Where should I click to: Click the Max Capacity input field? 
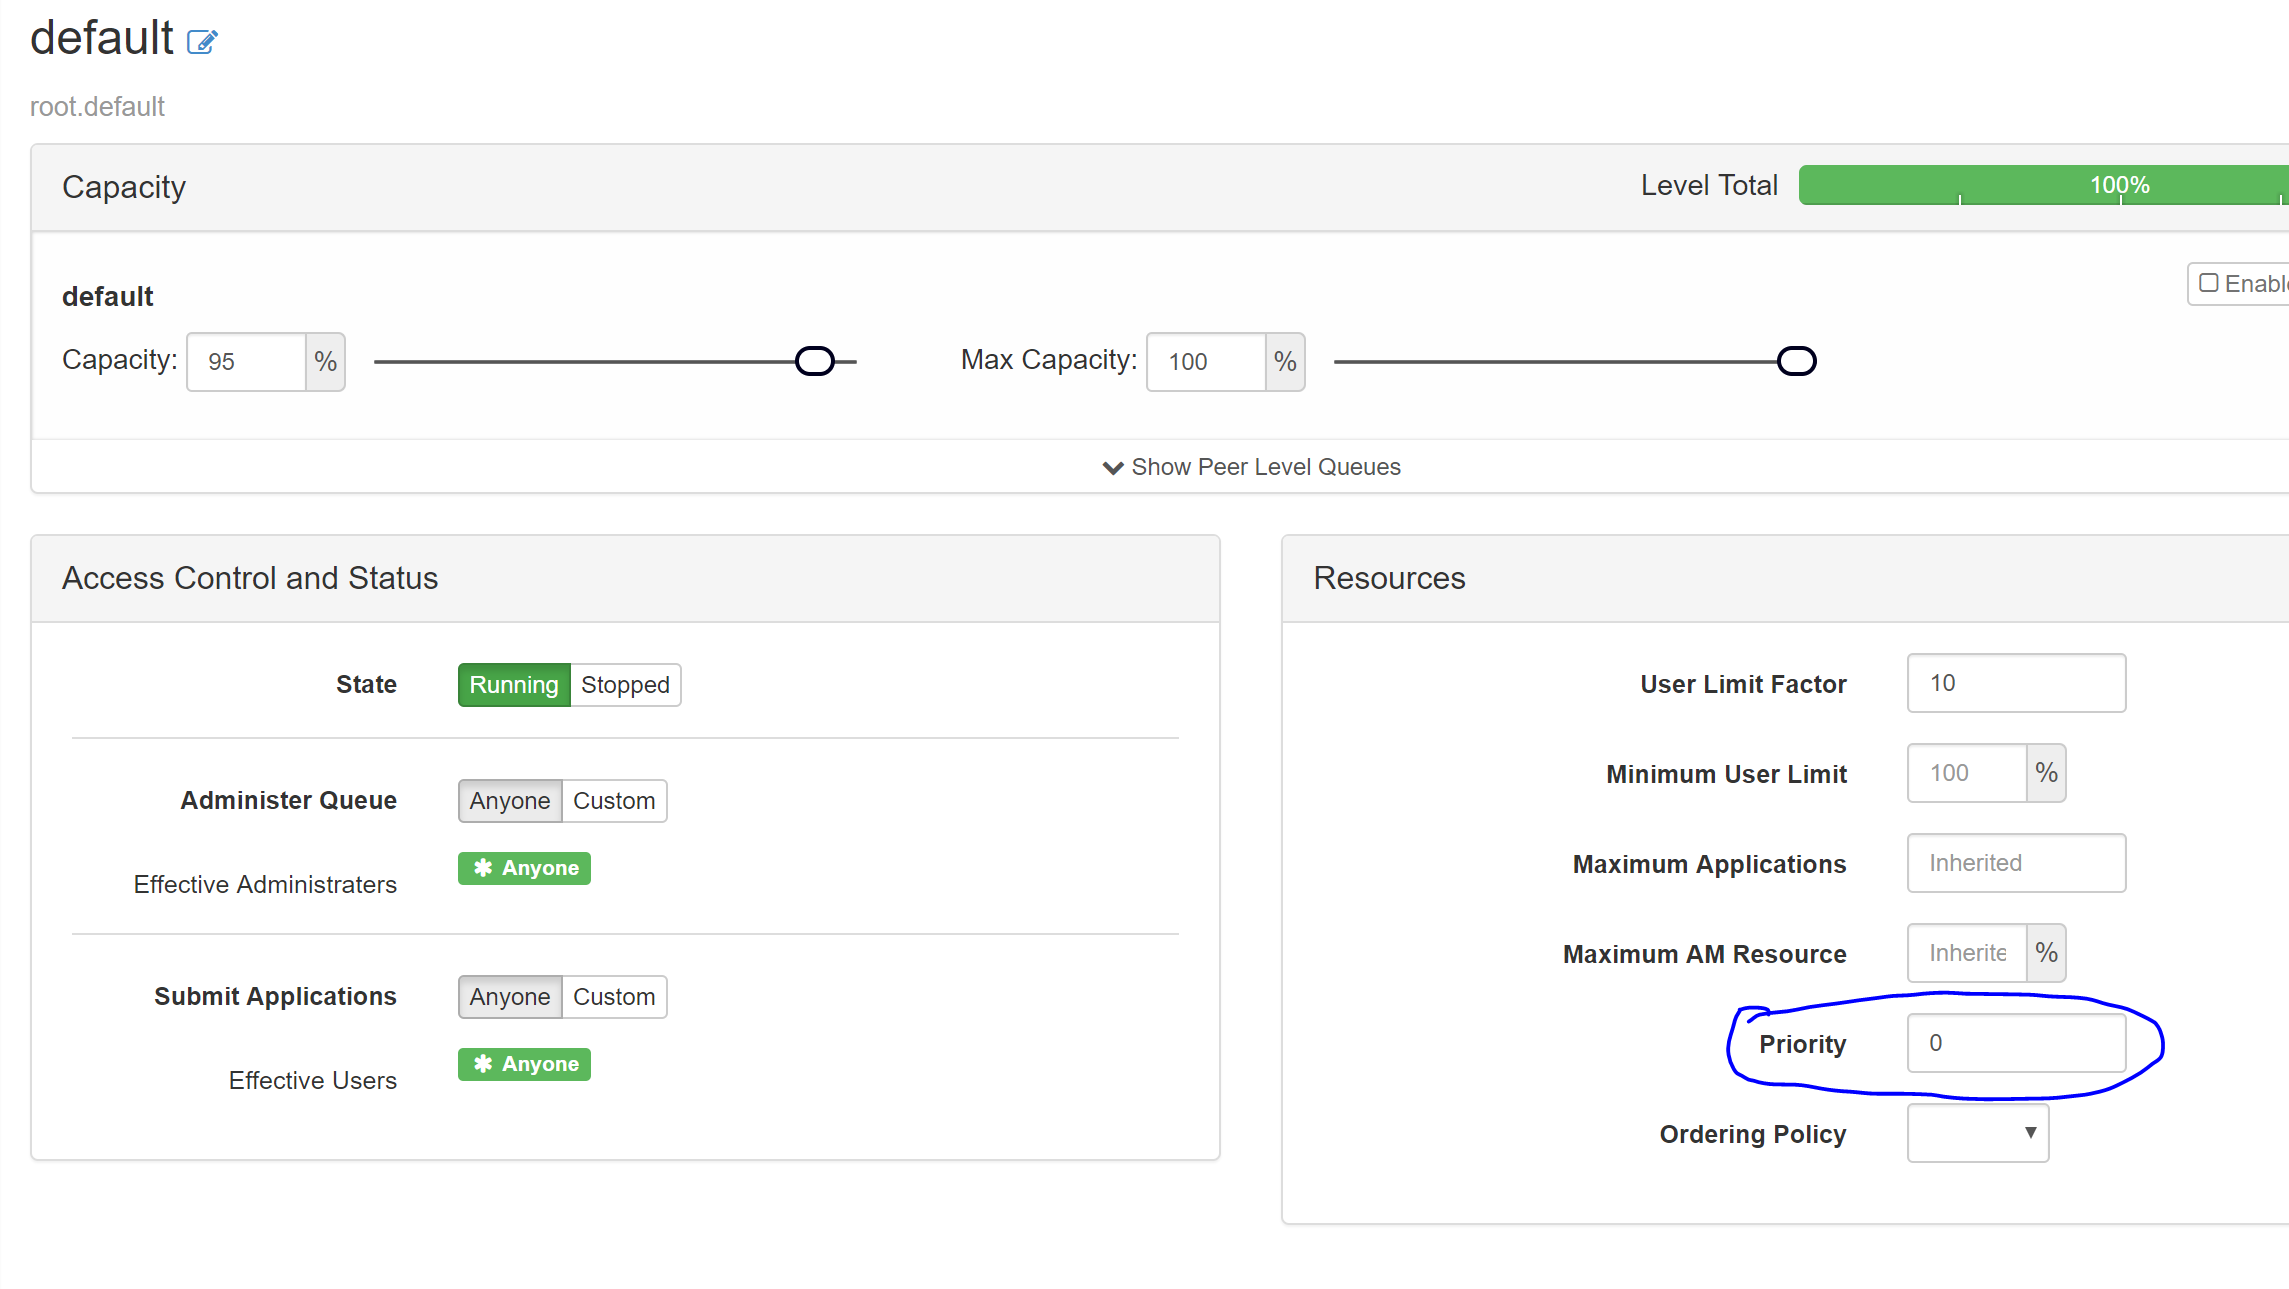pos(1206,362)
